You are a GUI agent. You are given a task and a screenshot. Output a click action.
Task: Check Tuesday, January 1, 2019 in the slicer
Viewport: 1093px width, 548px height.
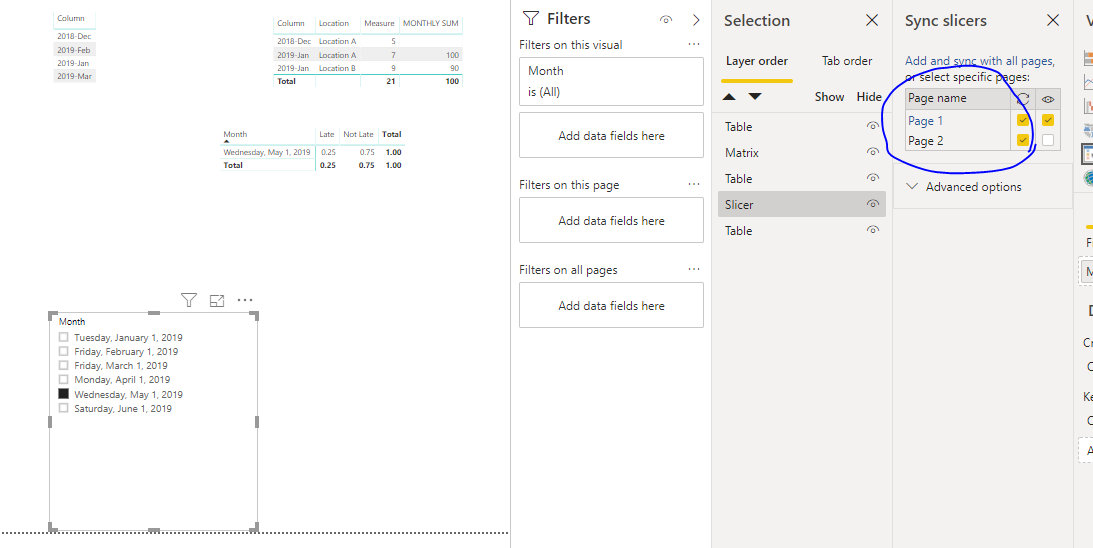pos(63,337)
